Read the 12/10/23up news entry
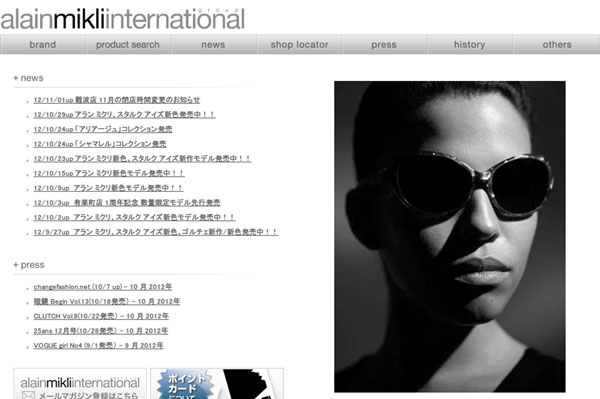Screen dimensions: 600x399 tap(142, 158)
